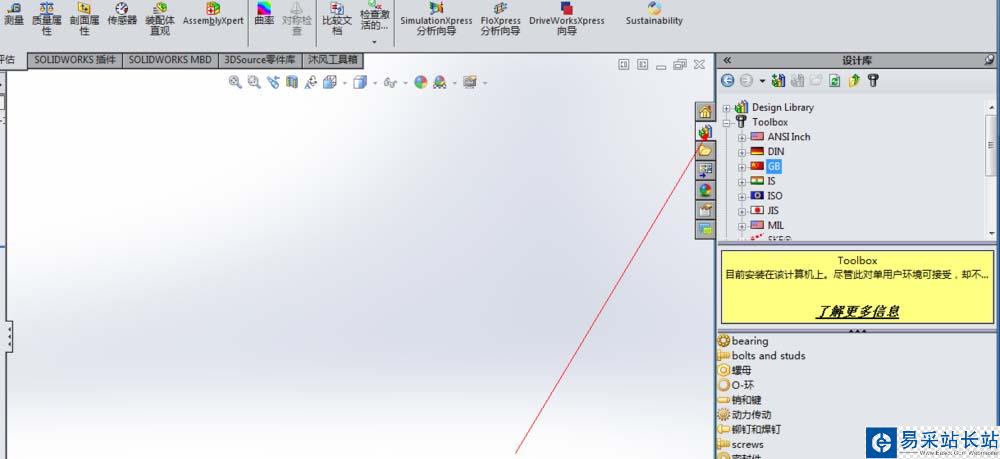
Task: Open the bearing folder
Action: tap(744, 341)
